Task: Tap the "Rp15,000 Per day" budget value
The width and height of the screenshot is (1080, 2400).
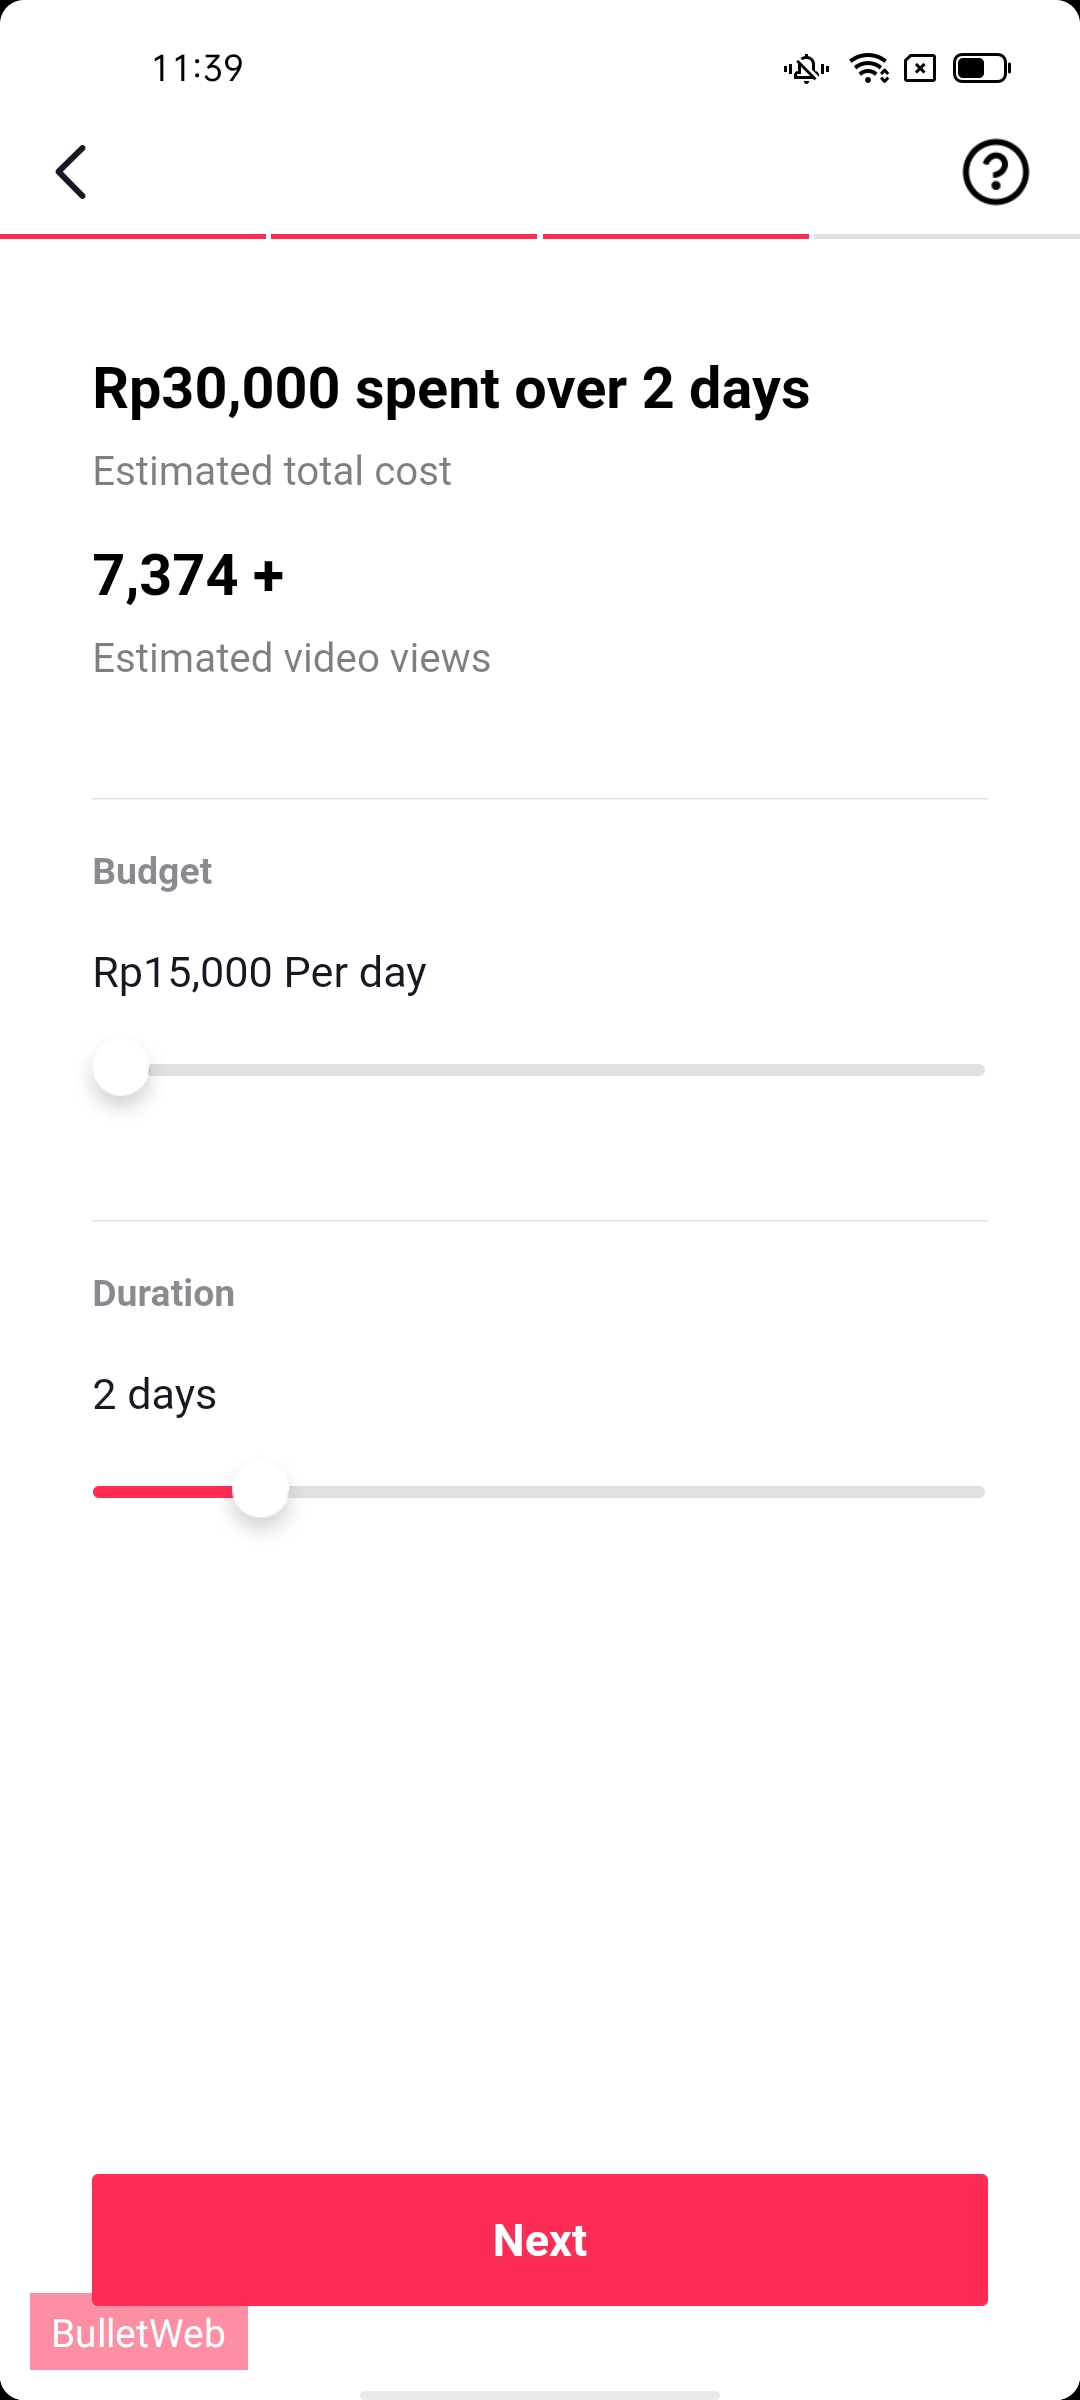Action: [259, 972]
